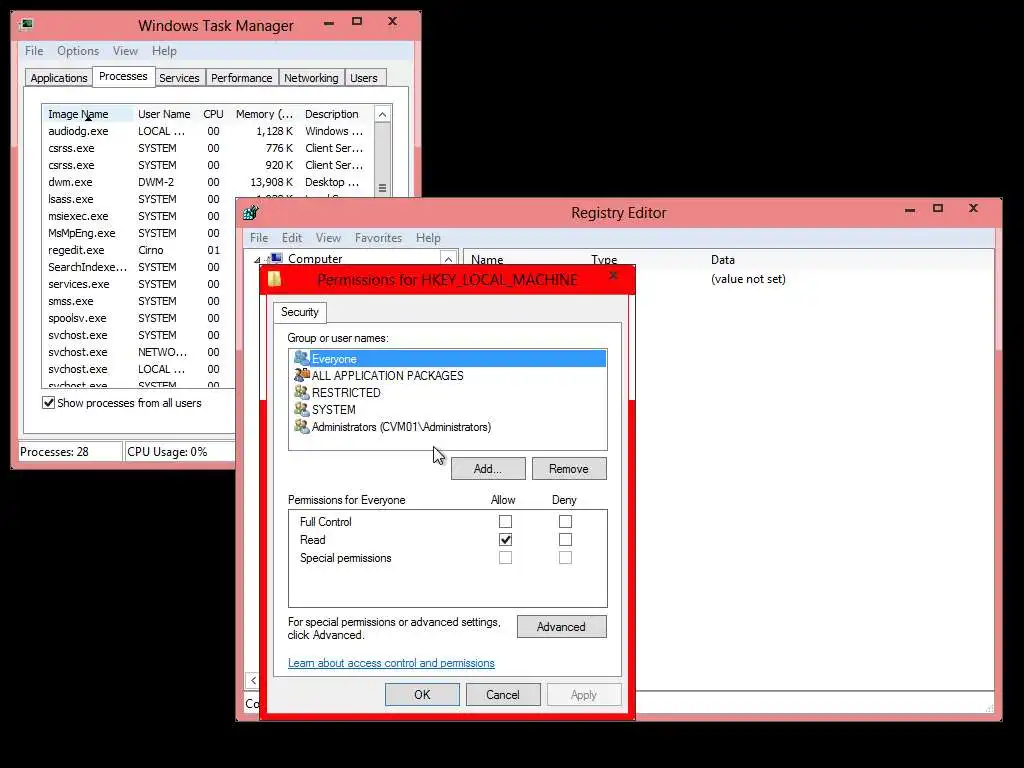Select spoolsv.exe process row
Screen dimensions: 1024x768
137,318
